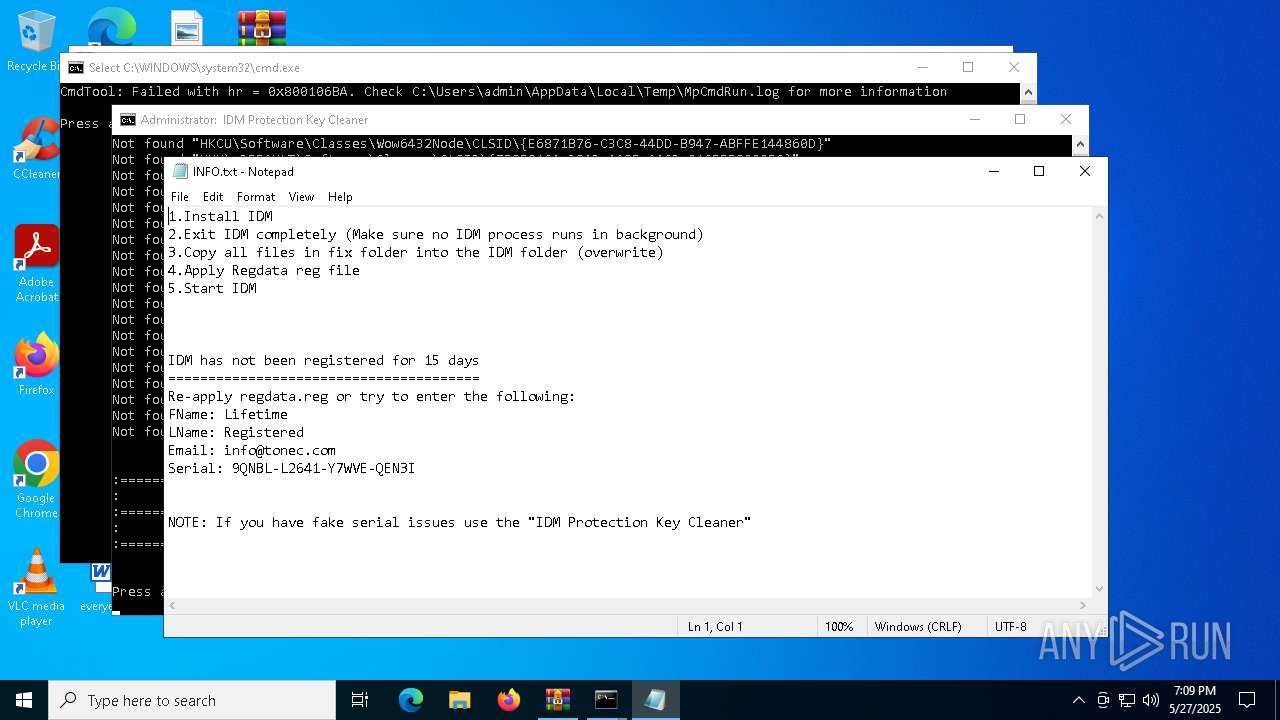Click the 'FName: Lifetime' line
This screenshot has height=720, width=1280.
228,414
